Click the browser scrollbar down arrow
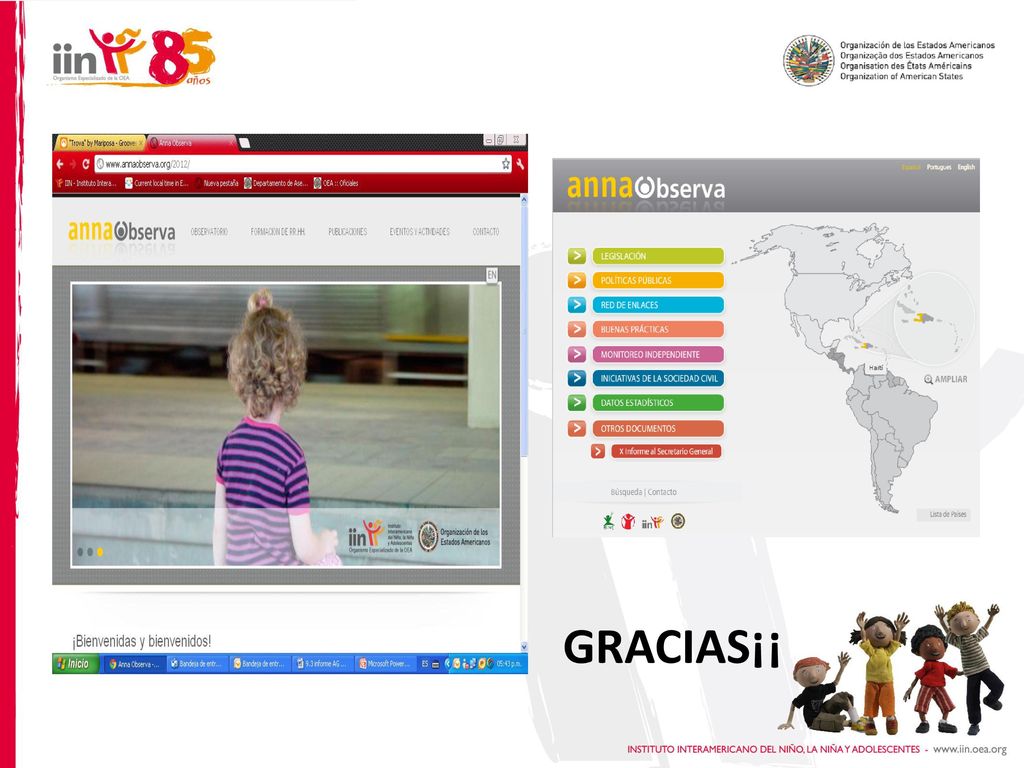This screenshot has width=1024, height=768. tap(524, 647)
